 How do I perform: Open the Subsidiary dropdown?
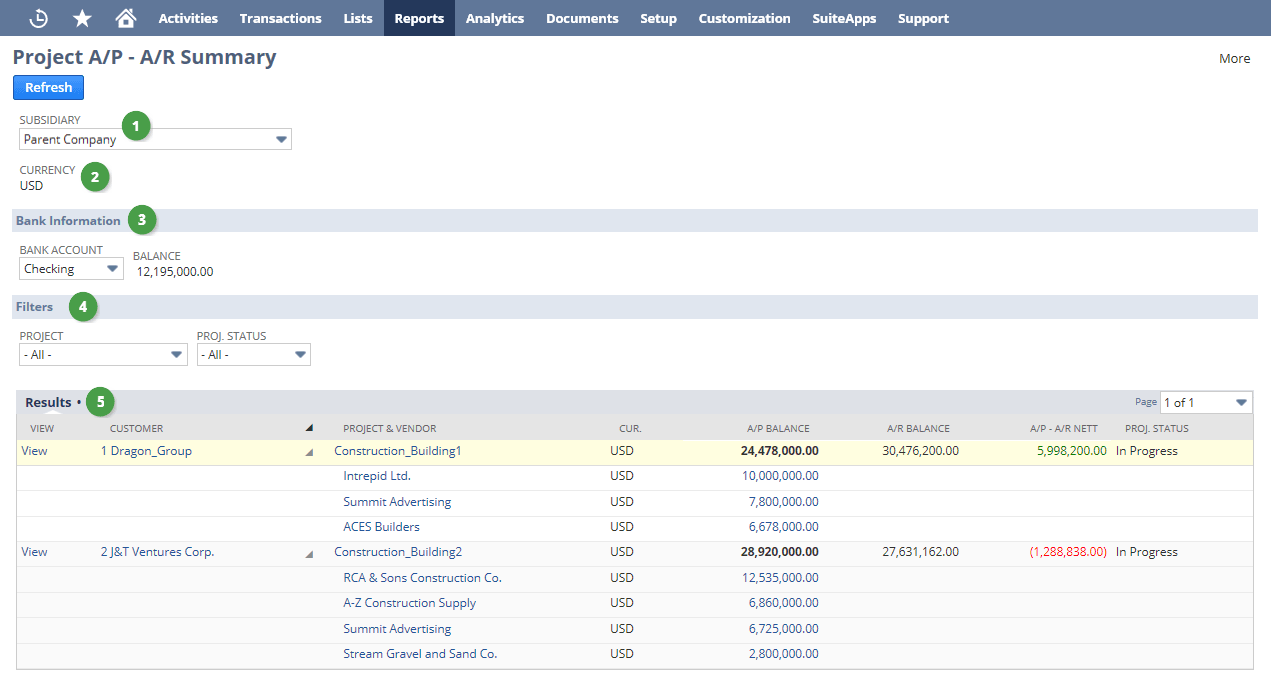tap(281, 140)
